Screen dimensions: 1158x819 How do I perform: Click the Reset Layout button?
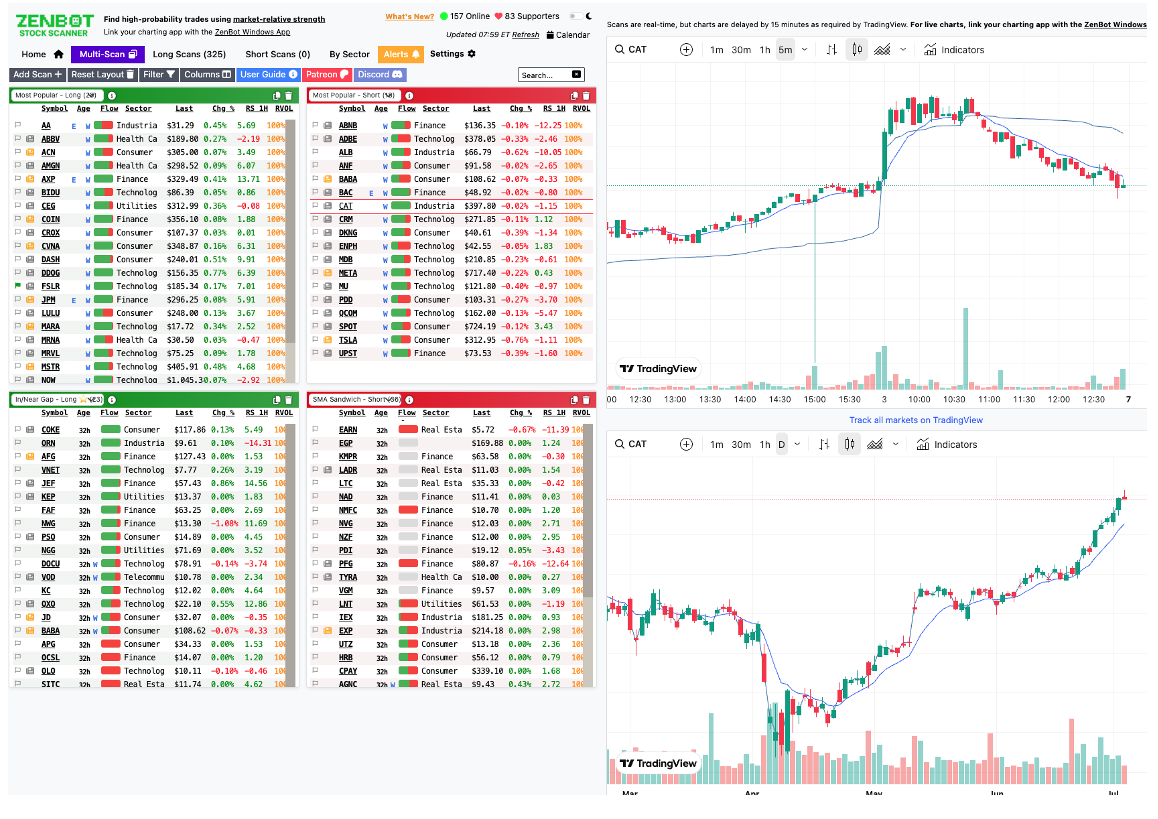pyautogui.click(x=103, y=75)
